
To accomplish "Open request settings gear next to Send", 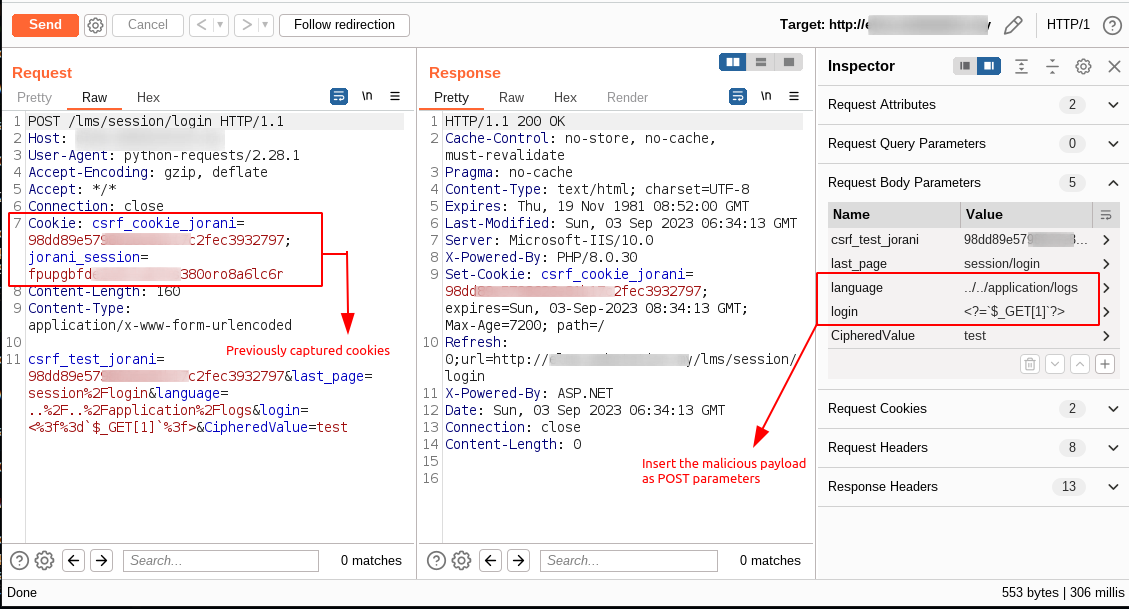I will point(95,25).
